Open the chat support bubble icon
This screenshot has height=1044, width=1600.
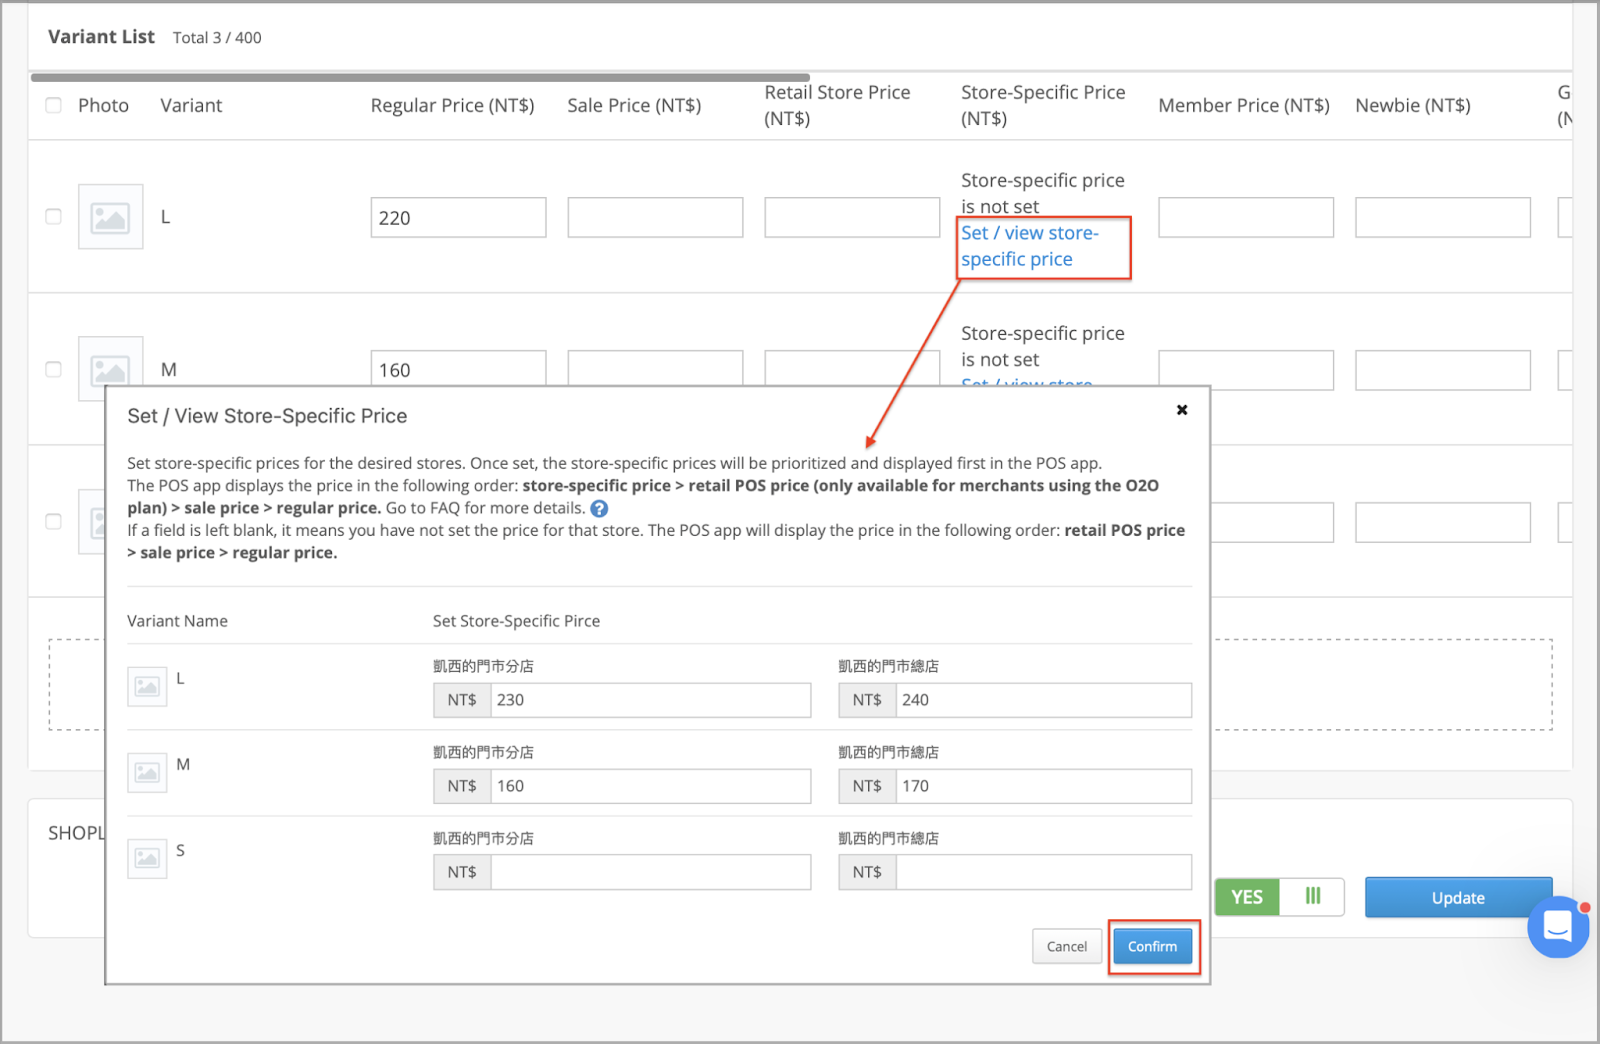click(x=1557, y=926)
